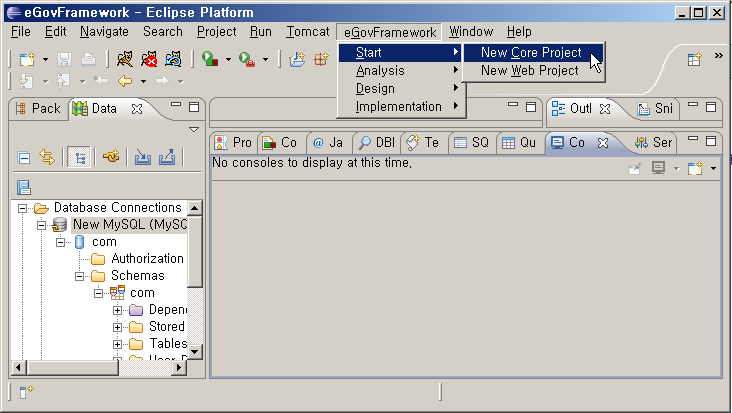Open the Implementation submenu item
This screenshot has width=732, height=413.
click(398, 106)
